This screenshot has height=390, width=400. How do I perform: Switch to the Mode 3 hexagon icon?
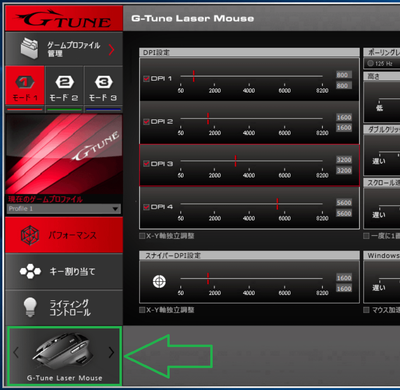[x=103, y=82]
